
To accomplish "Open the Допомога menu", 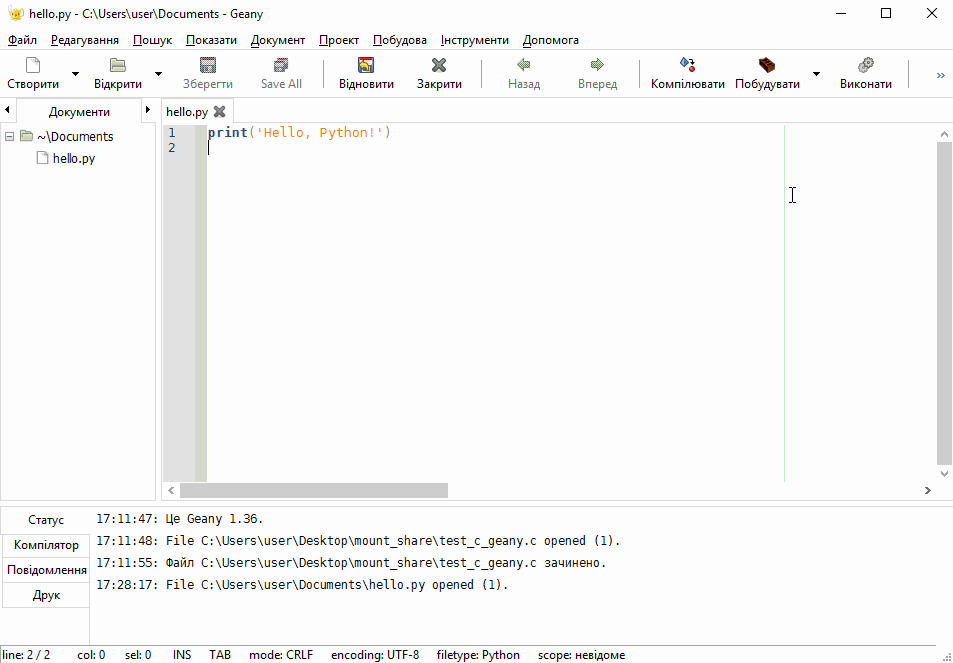I will [x=550, y=40].
